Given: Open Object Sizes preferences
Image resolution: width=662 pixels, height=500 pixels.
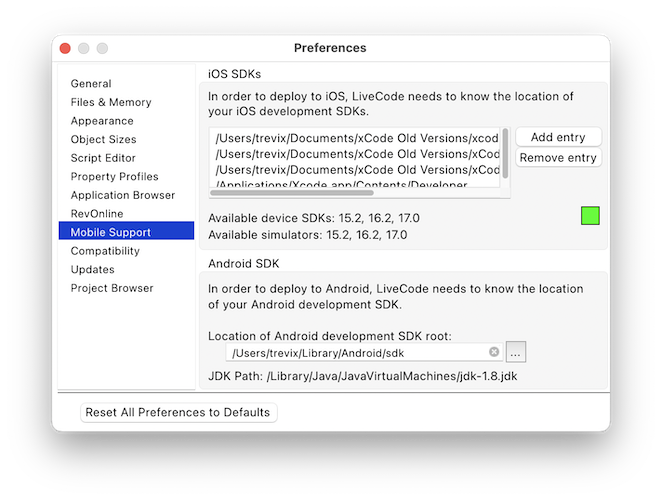Looking at the screenshot, I should [x=103, y=140].
